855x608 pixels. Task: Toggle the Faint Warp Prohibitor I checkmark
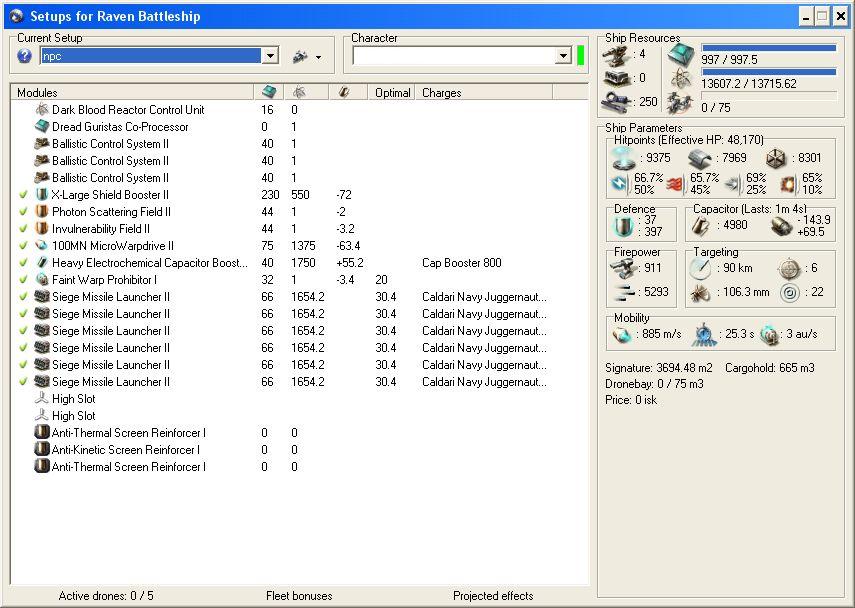23,280
